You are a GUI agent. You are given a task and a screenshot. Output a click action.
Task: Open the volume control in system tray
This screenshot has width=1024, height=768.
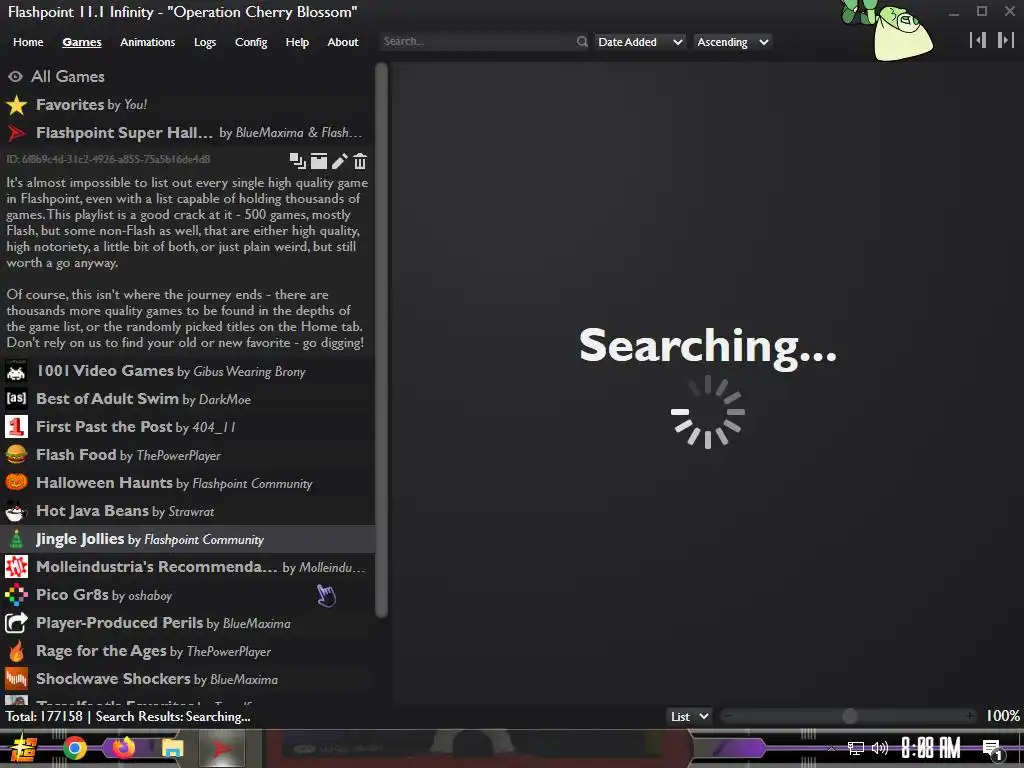[880, 748]
